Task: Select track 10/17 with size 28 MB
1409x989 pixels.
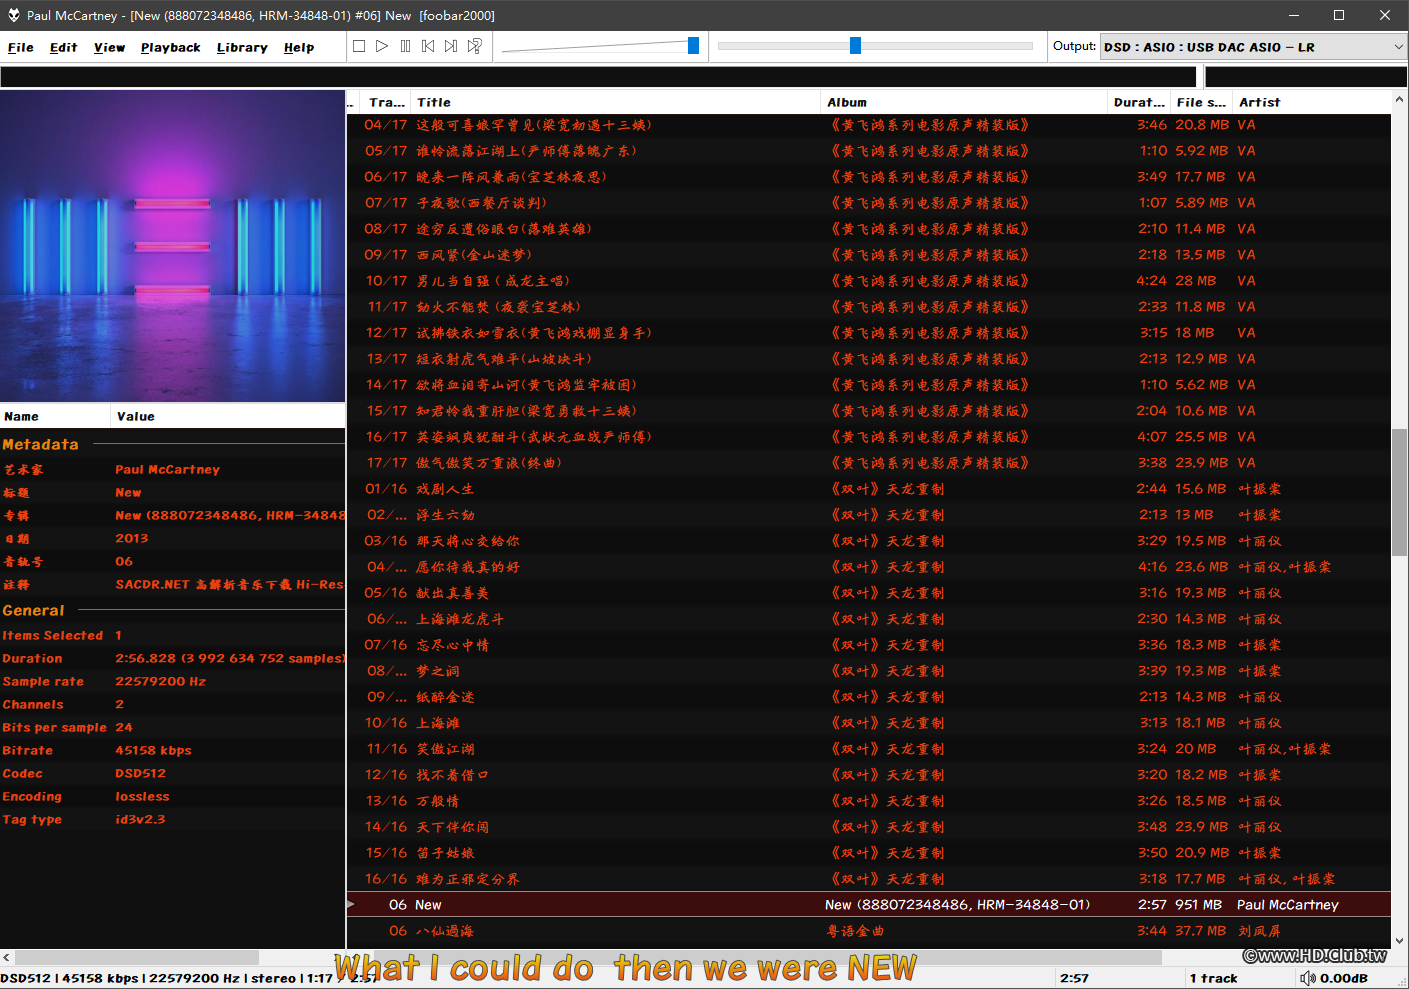Action: pyautogui.click(x=868, y=281)
